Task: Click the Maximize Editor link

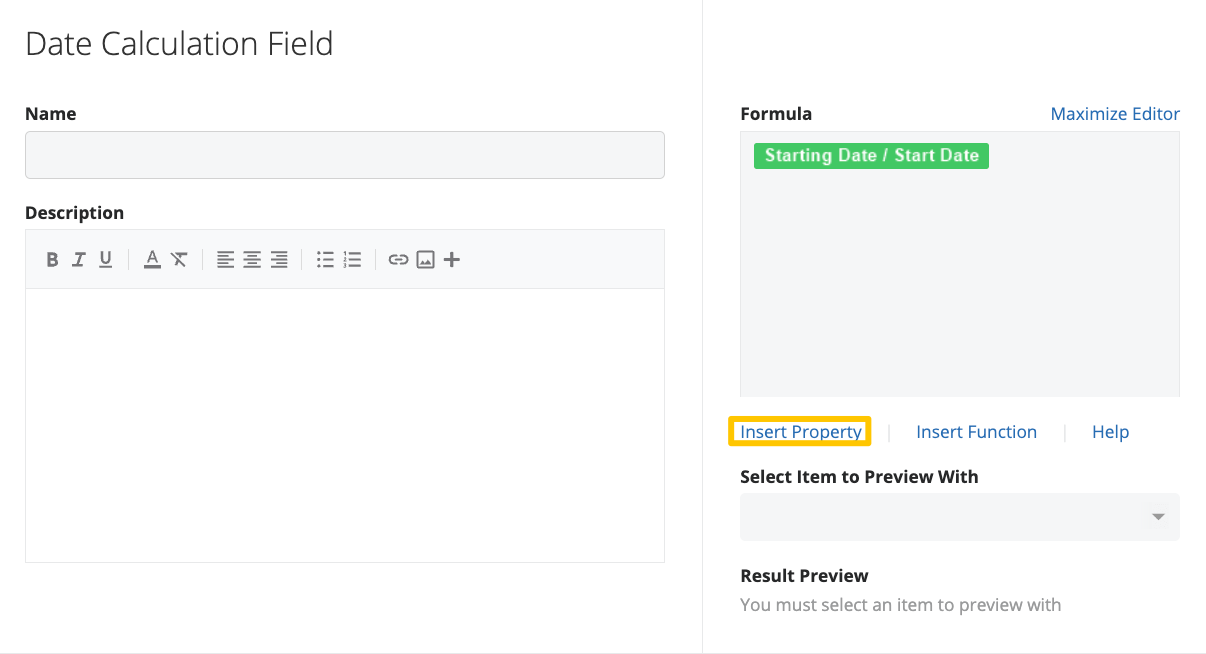Action: point(1115,114)
